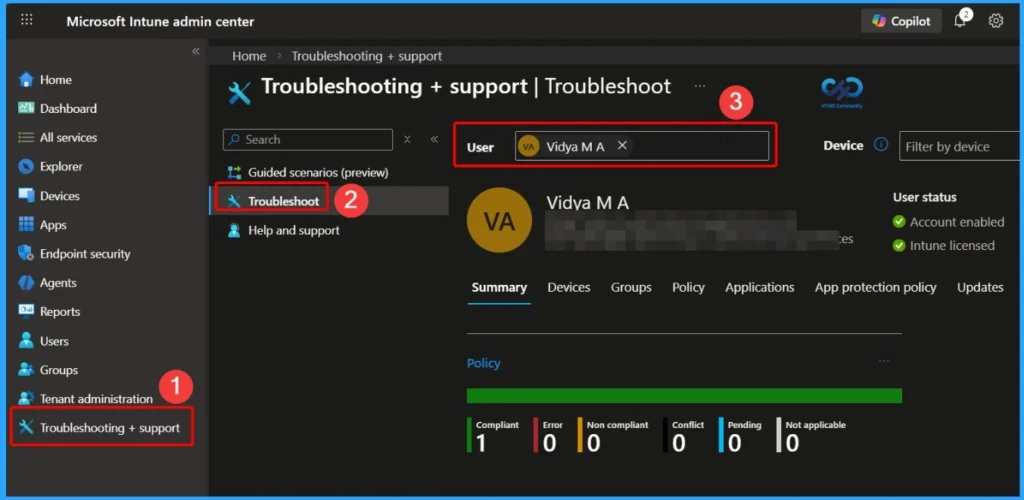Image resolution: width=1024 pixels, height=500 pixels.
Task: Open the All services list icon
Action: (x=26, y=138)
